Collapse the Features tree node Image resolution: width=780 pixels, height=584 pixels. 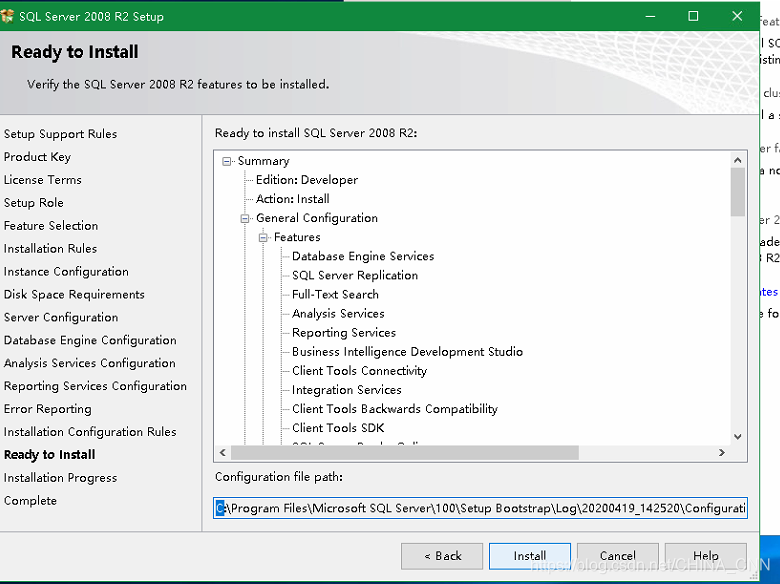point(263,238)
